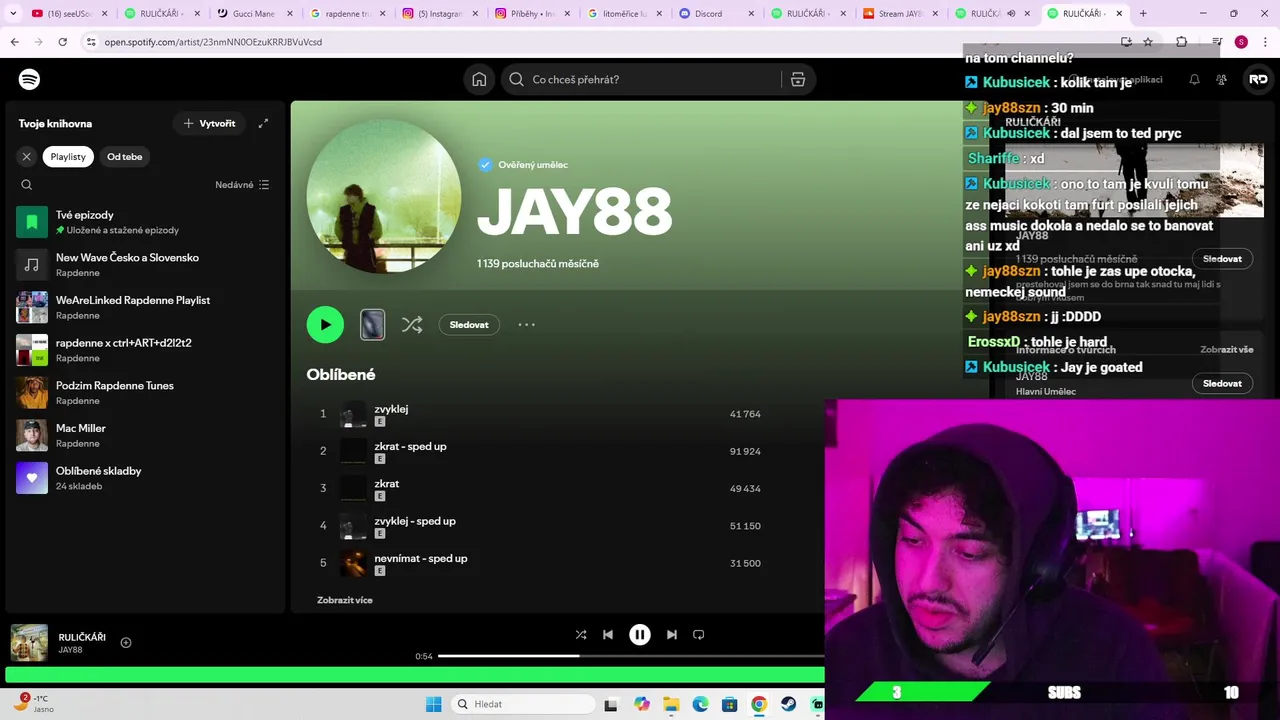Open the Browse icon in search bar
This screenshot has width=1280, height=720.
(798, 79)
